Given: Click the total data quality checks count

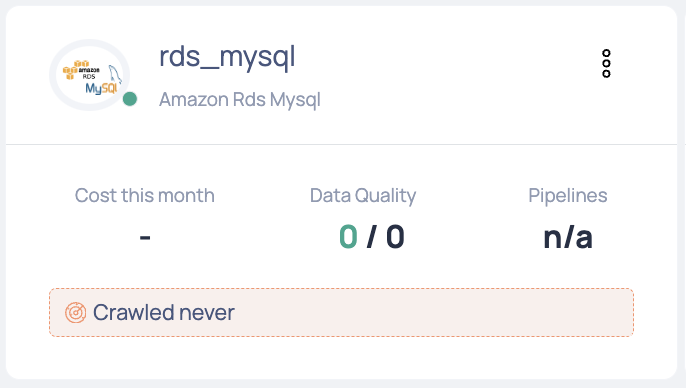Looking at the screenshot, I should [x=395, y=237].
